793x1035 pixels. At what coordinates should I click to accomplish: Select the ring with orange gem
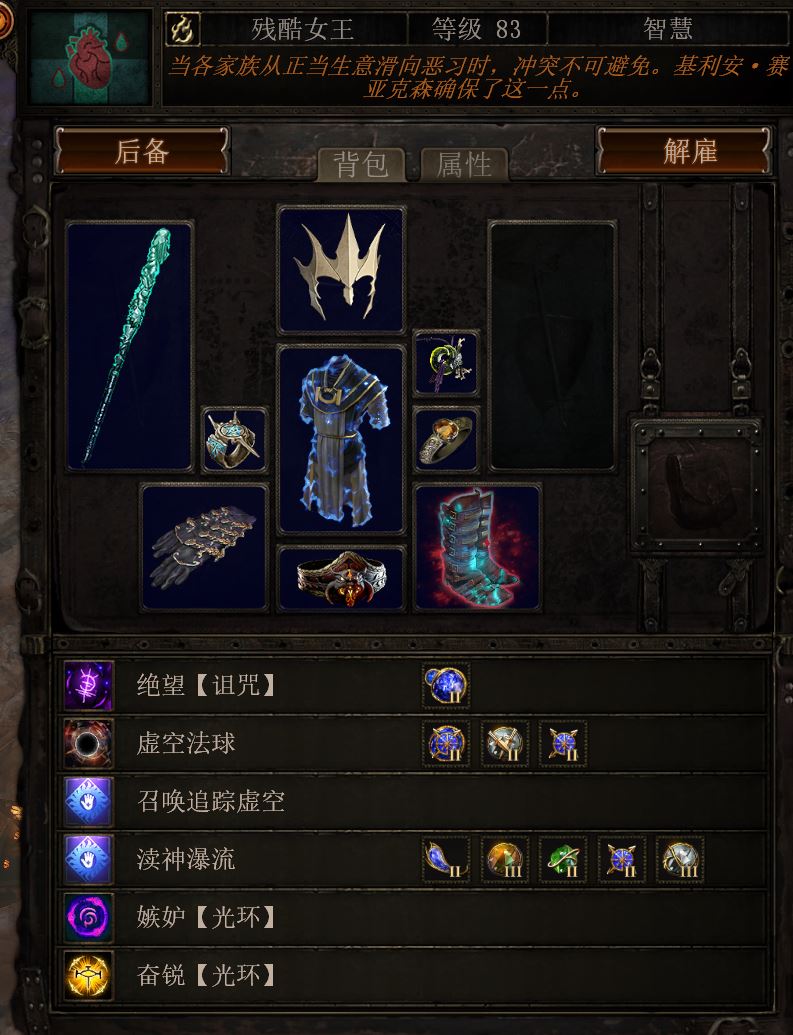446,438
